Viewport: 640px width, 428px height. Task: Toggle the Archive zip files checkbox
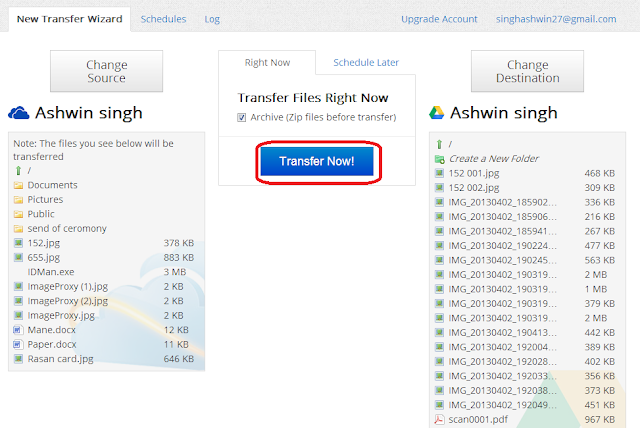coord(242,118)
